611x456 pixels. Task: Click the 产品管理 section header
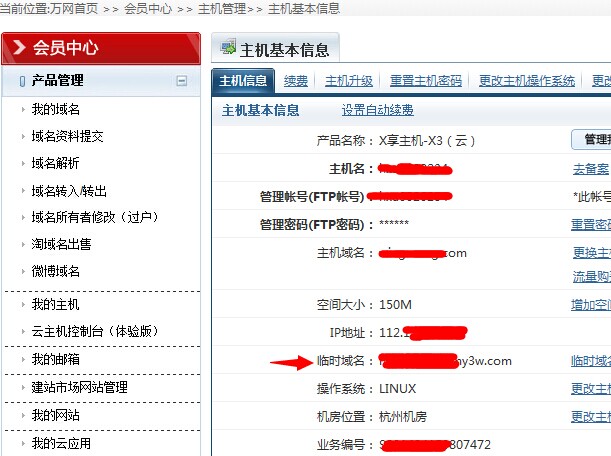point(101,81)
